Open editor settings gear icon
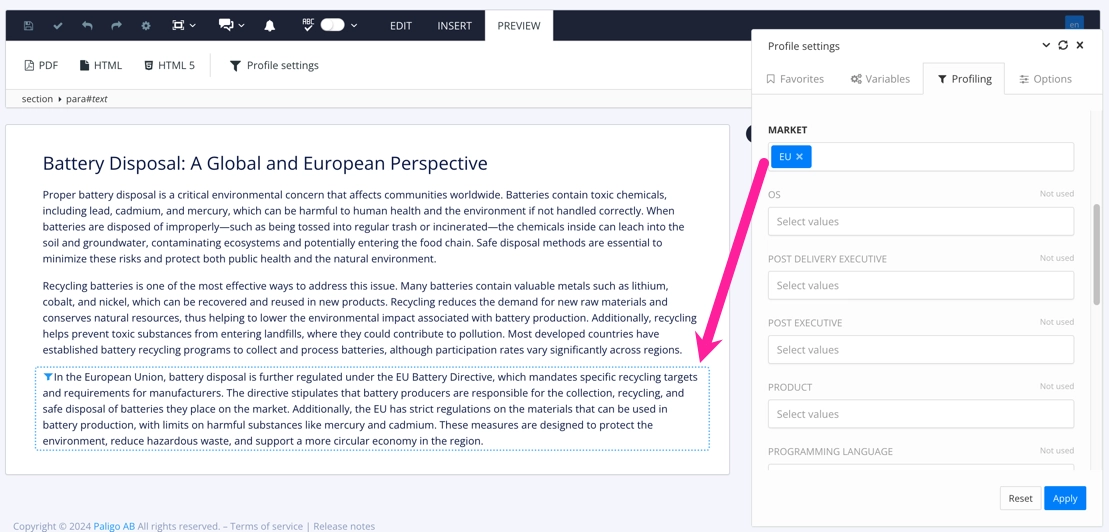Screen dimensions: 1109x532 tap(146, 25)
